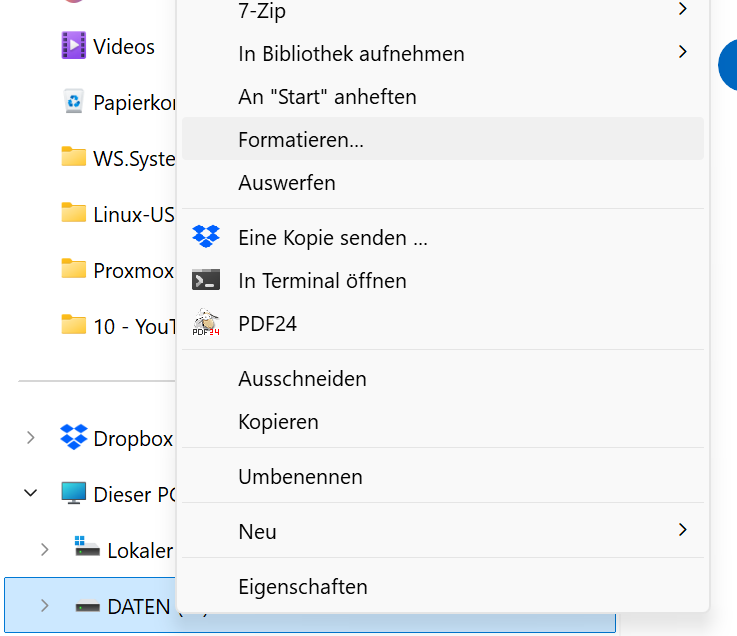Viewport: 737px width, 636px height.
Task: Collapse the Dieser PC tree node
Action: (x=30, y=494)
